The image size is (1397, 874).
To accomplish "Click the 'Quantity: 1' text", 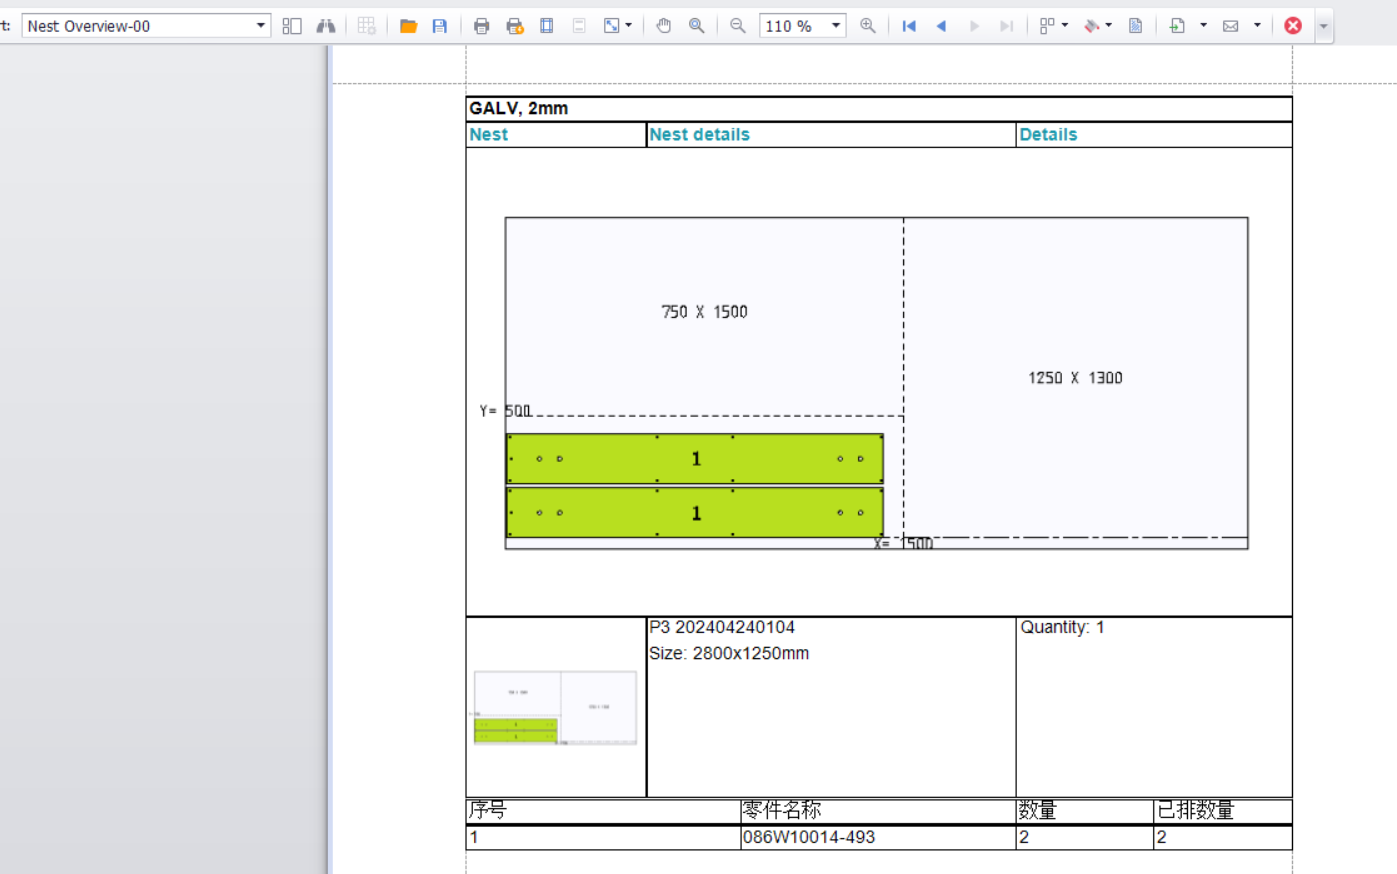I will coord(1062,627).
